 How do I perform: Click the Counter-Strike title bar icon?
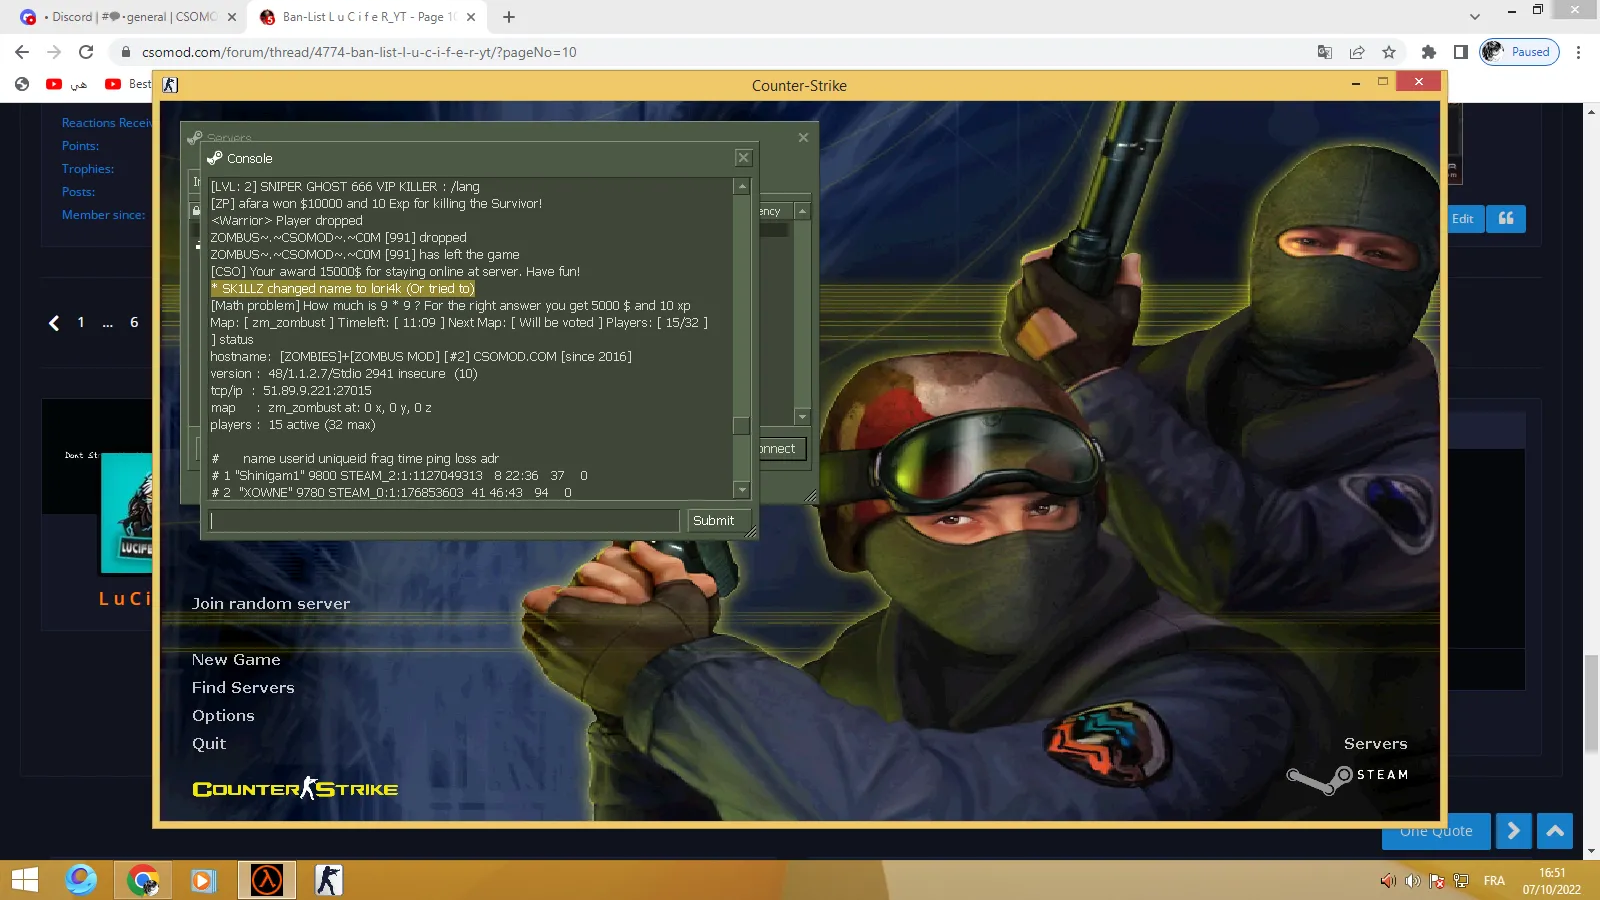pyautogui.click(x=170, y=85)
